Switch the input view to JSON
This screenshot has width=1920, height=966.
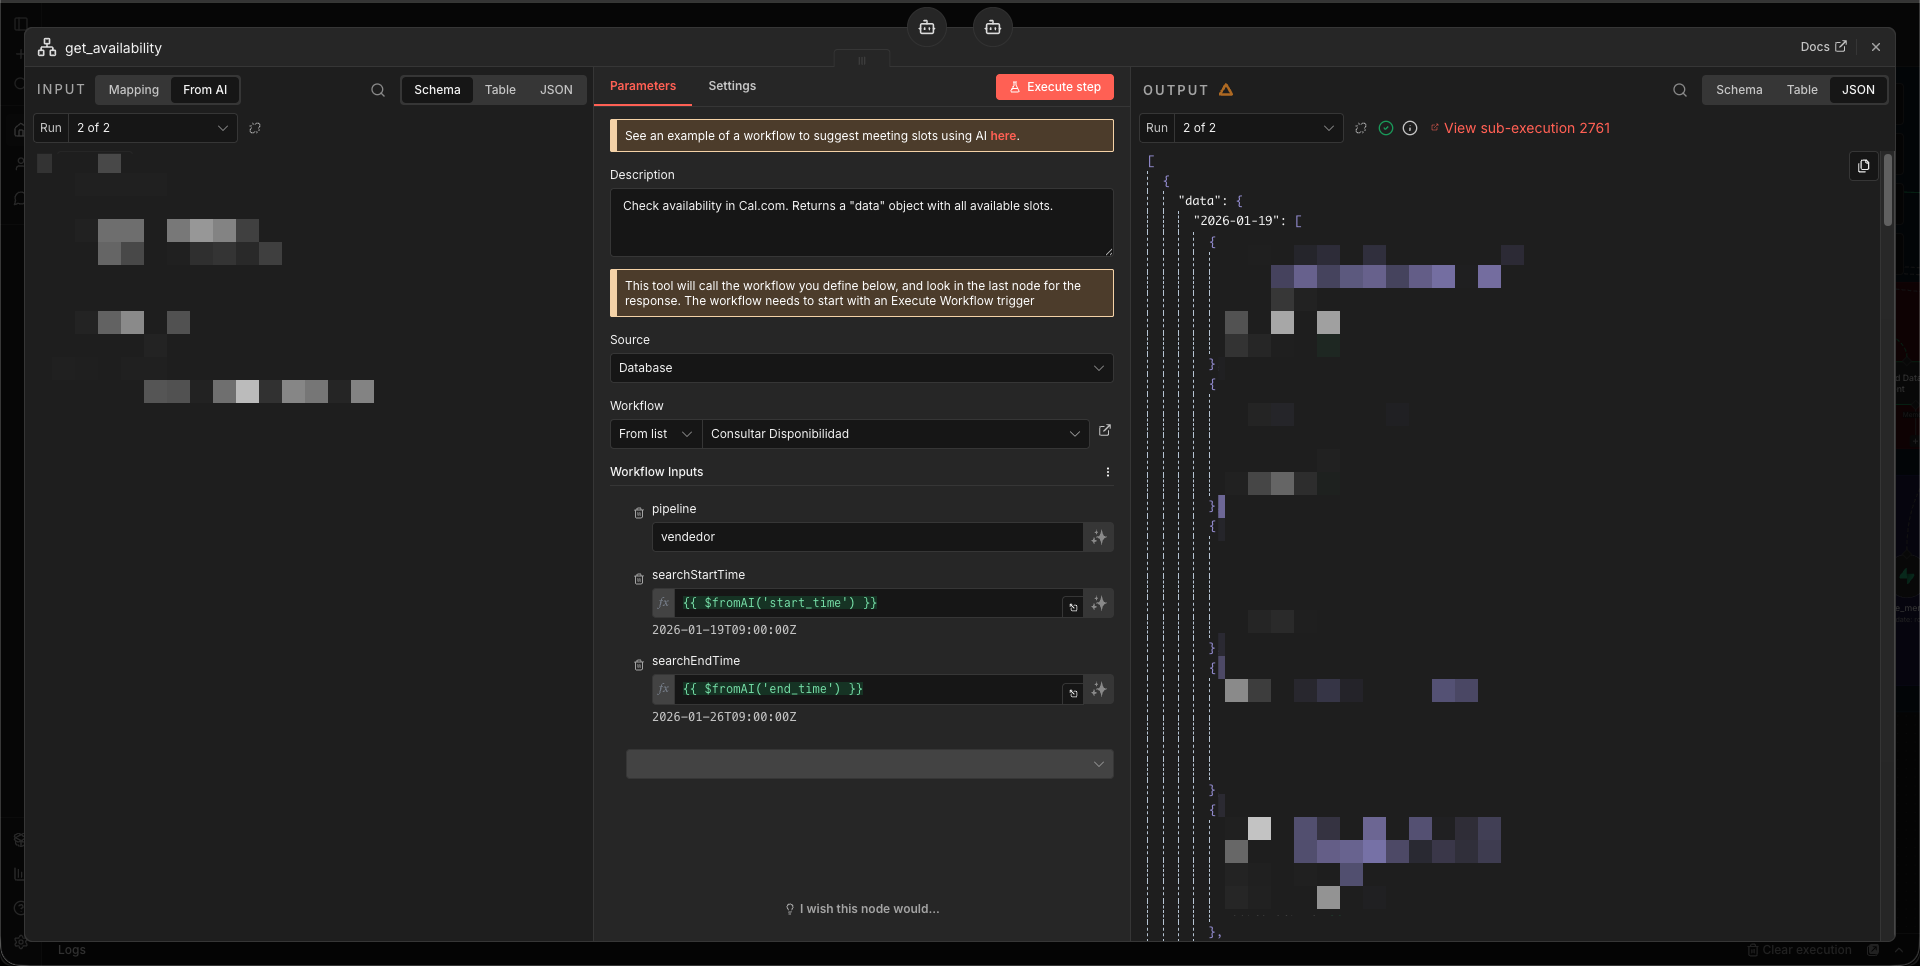[x=556, y=90]
